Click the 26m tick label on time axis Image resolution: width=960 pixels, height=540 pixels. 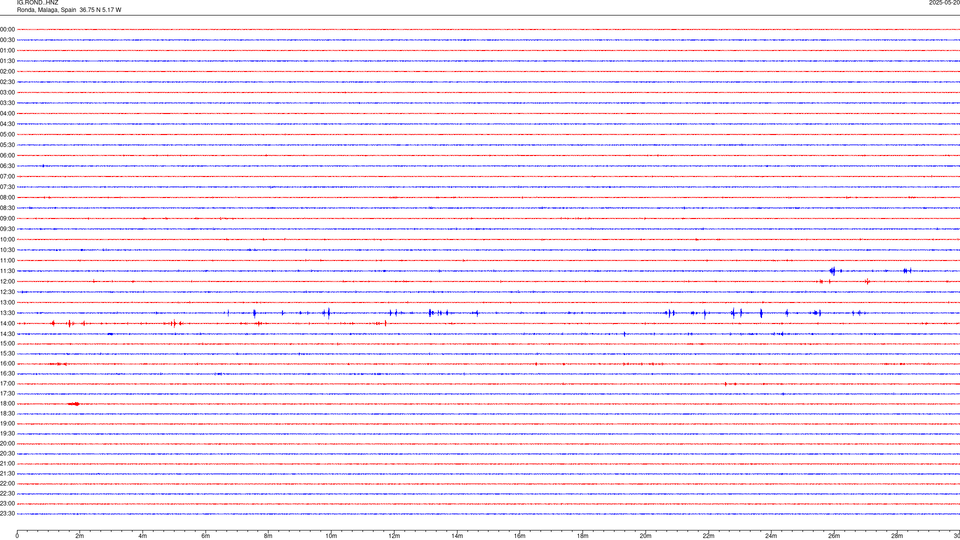[834, 536]
